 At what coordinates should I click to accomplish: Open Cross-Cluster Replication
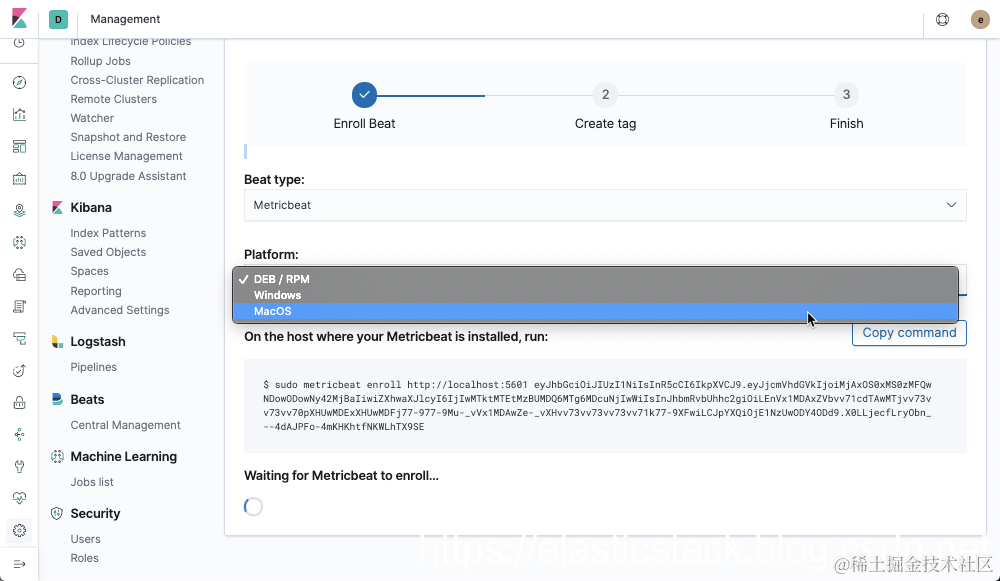pyautogui.click(x=137, y=80)
